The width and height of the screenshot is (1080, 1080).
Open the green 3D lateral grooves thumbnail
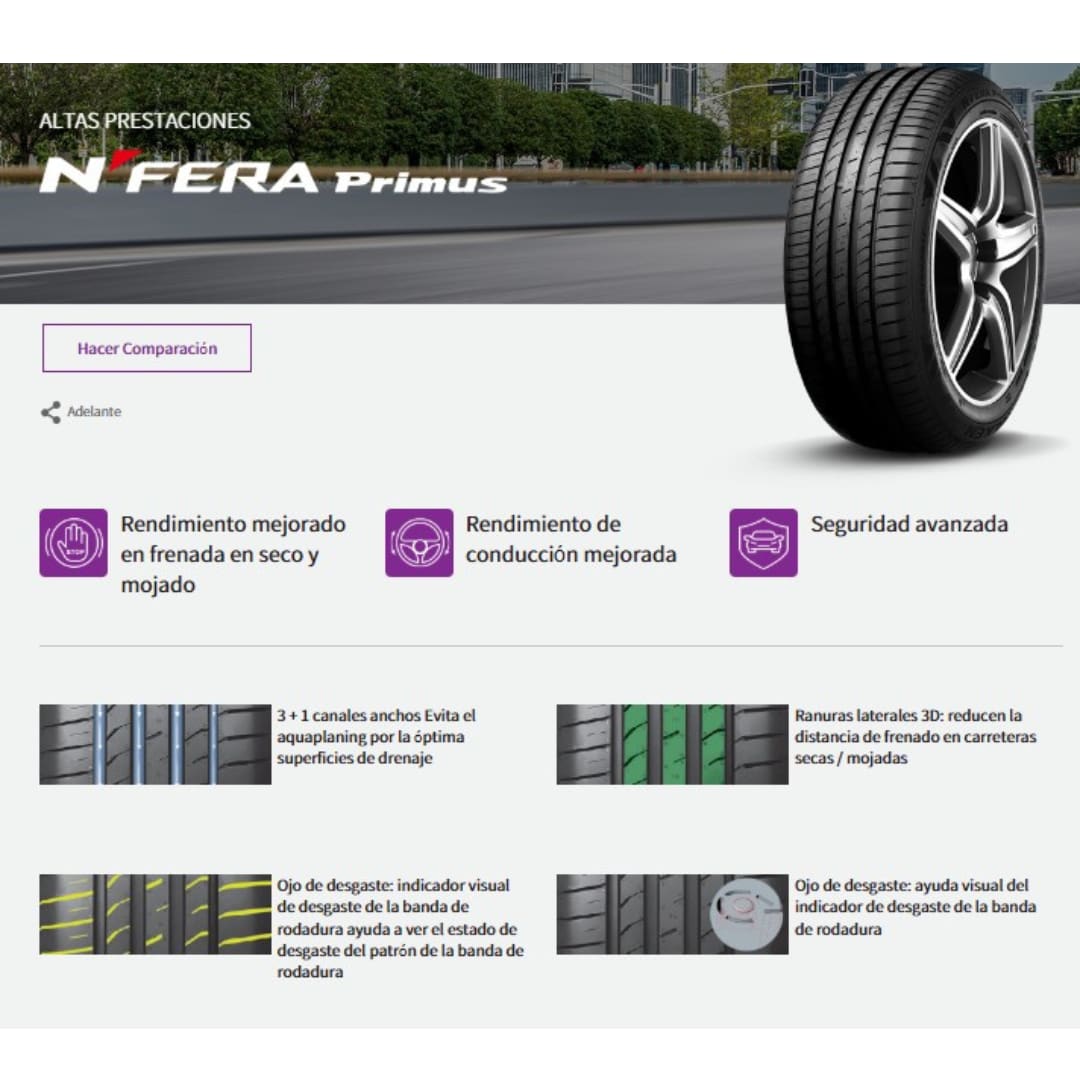pos(672,744)
